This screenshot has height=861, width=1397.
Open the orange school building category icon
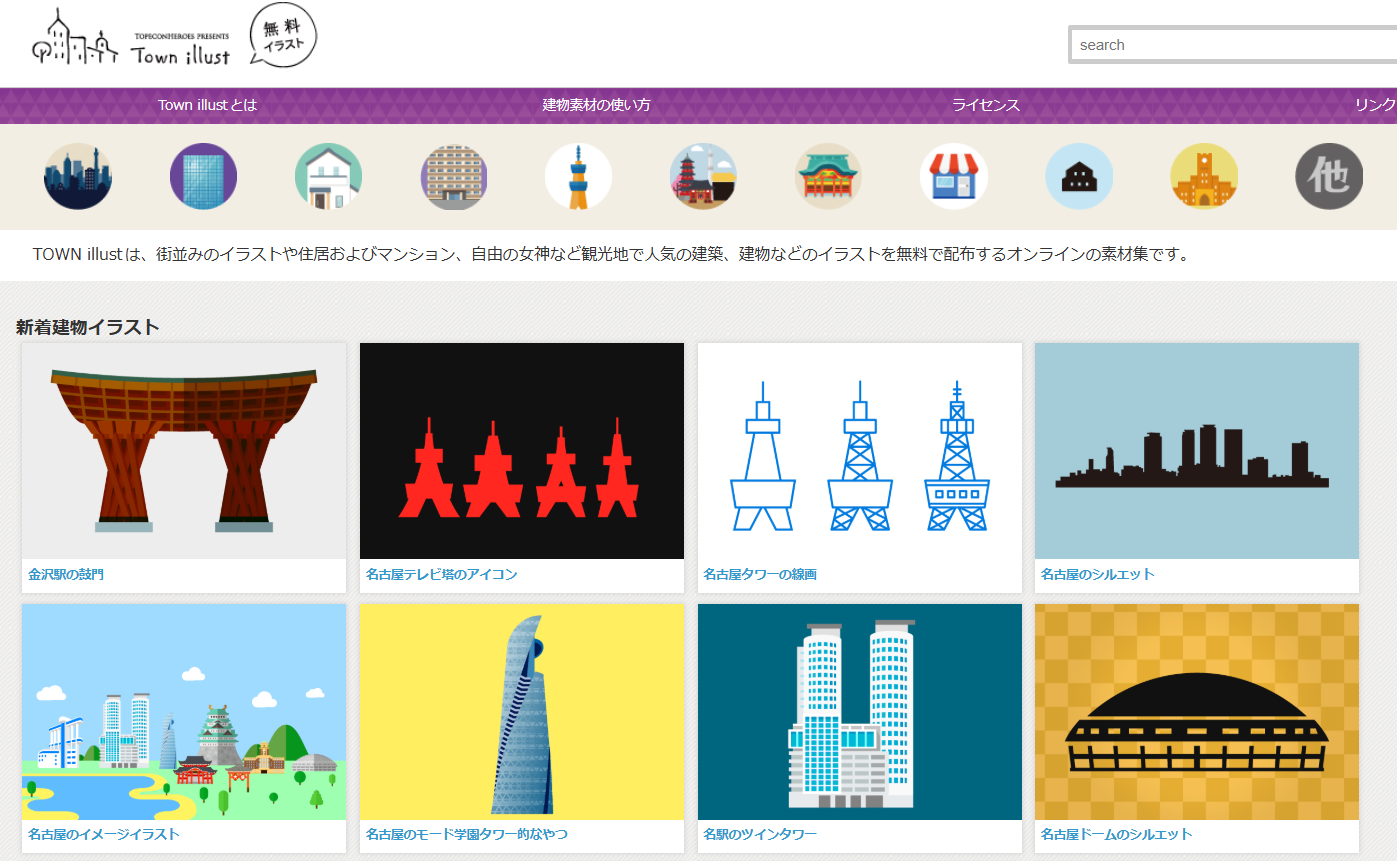[1204, 176]
